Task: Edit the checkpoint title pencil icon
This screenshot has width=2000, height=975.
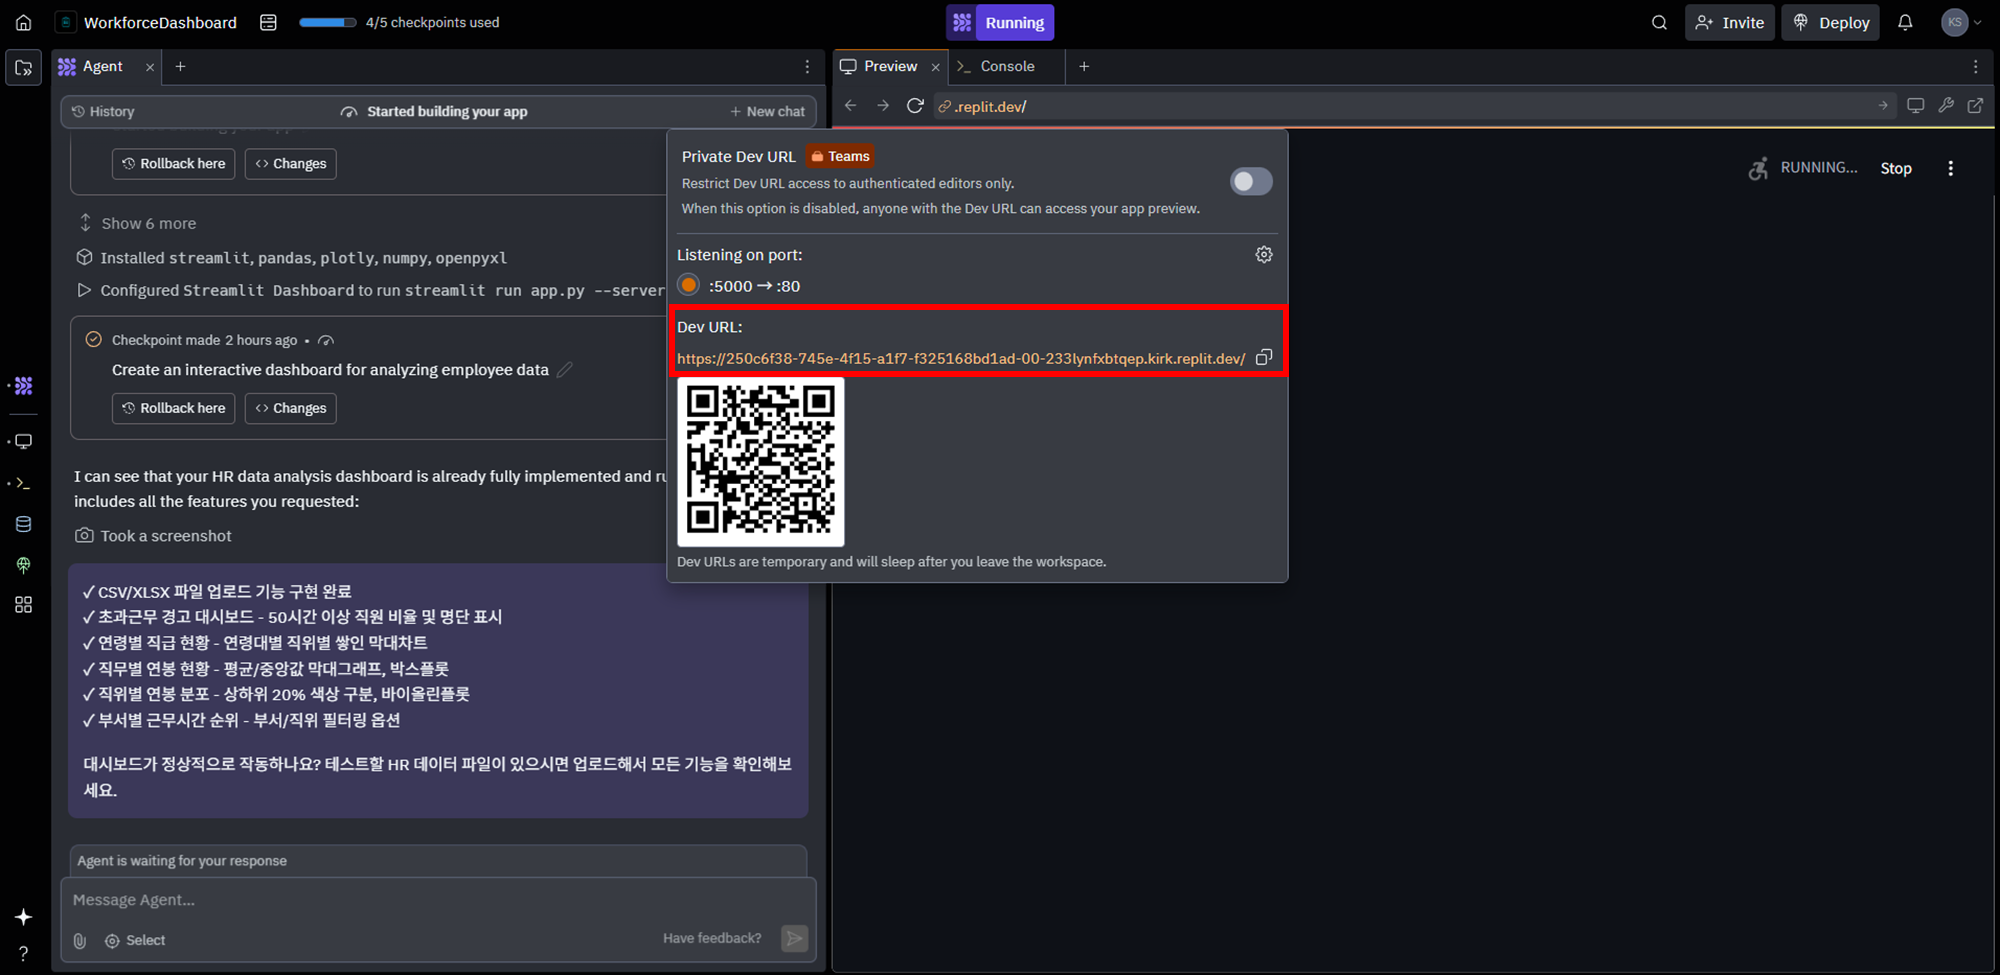Action: click(565, 370)
